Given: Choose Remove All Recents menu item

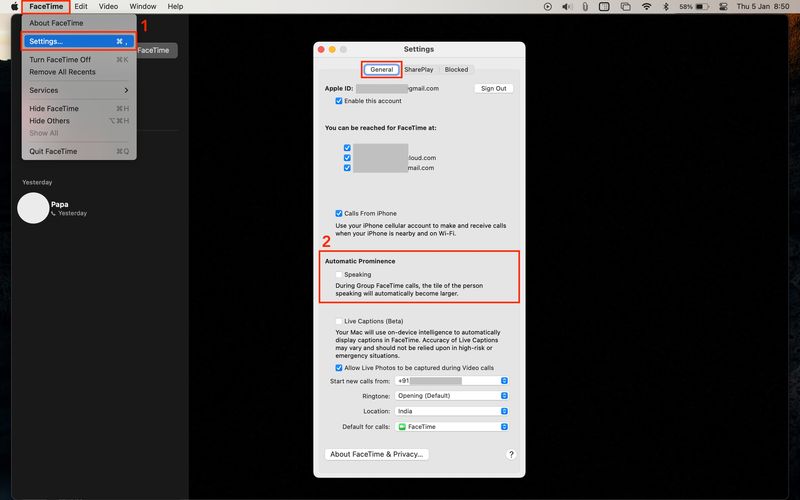Looking at the screenshot, I should tap(79, 72).
